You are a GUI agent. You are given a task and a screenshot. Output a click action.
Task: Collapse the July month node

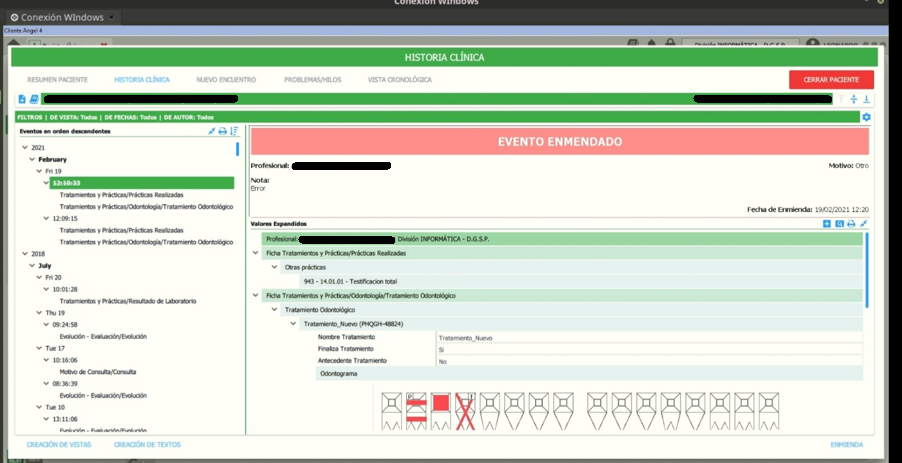[32, 266]
